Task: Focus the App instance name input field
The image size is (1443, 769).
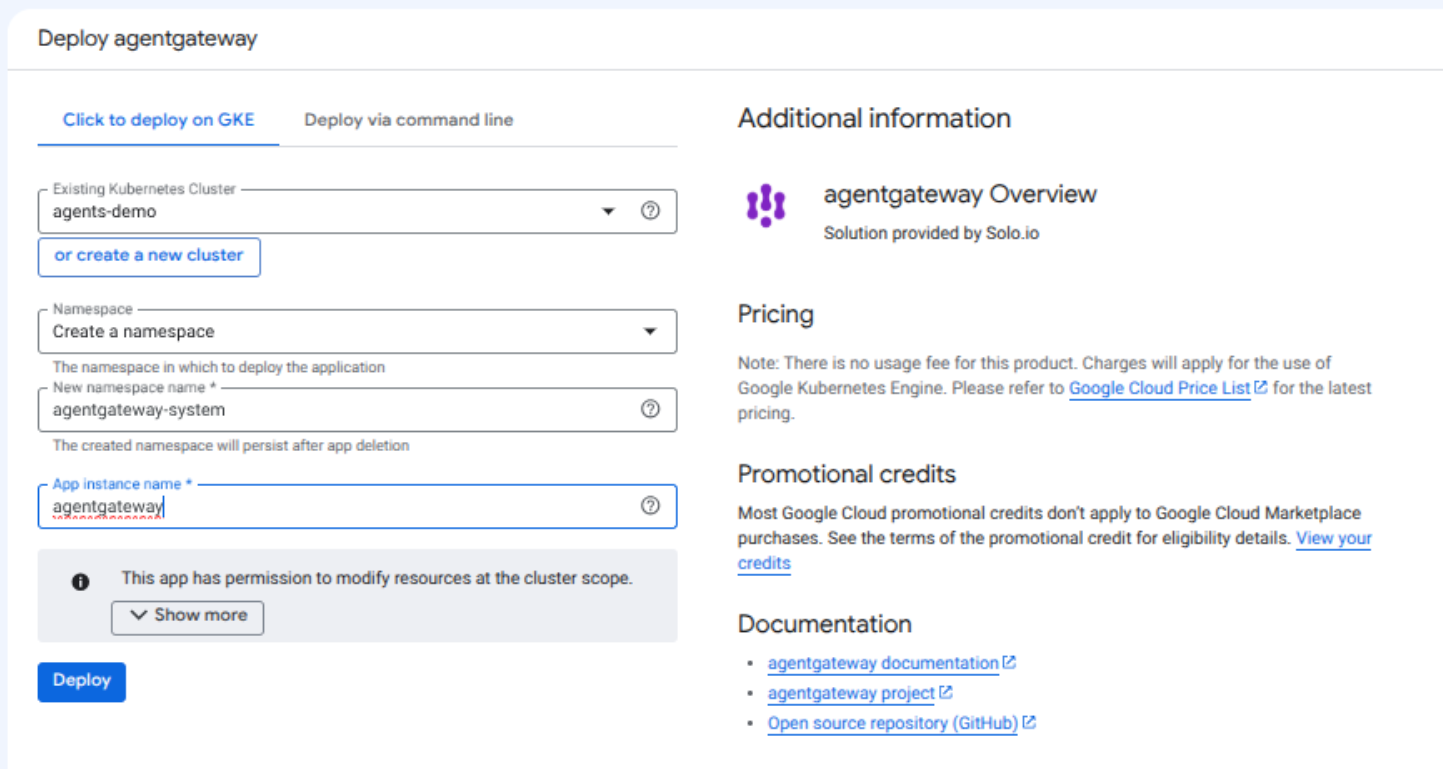Action: pyautogui.click(x=357, y=506)
